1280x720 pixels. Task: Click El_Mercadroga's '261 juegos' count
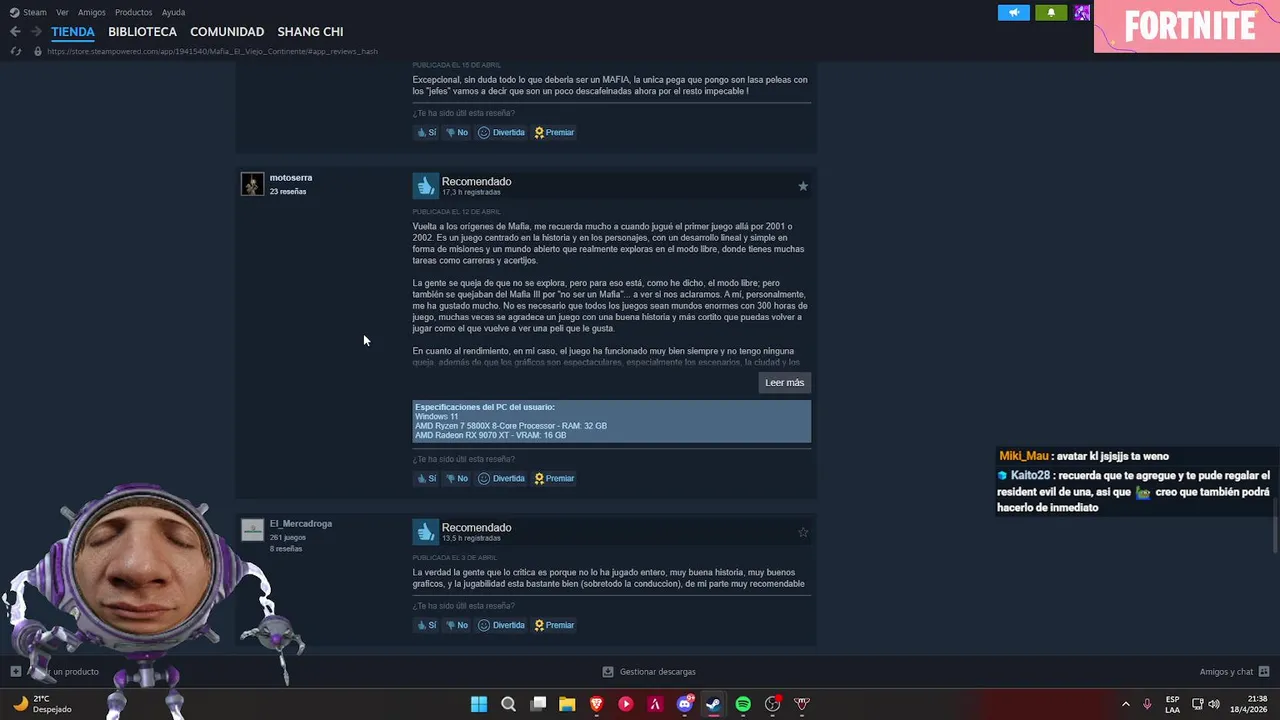[x=288, y=538]
